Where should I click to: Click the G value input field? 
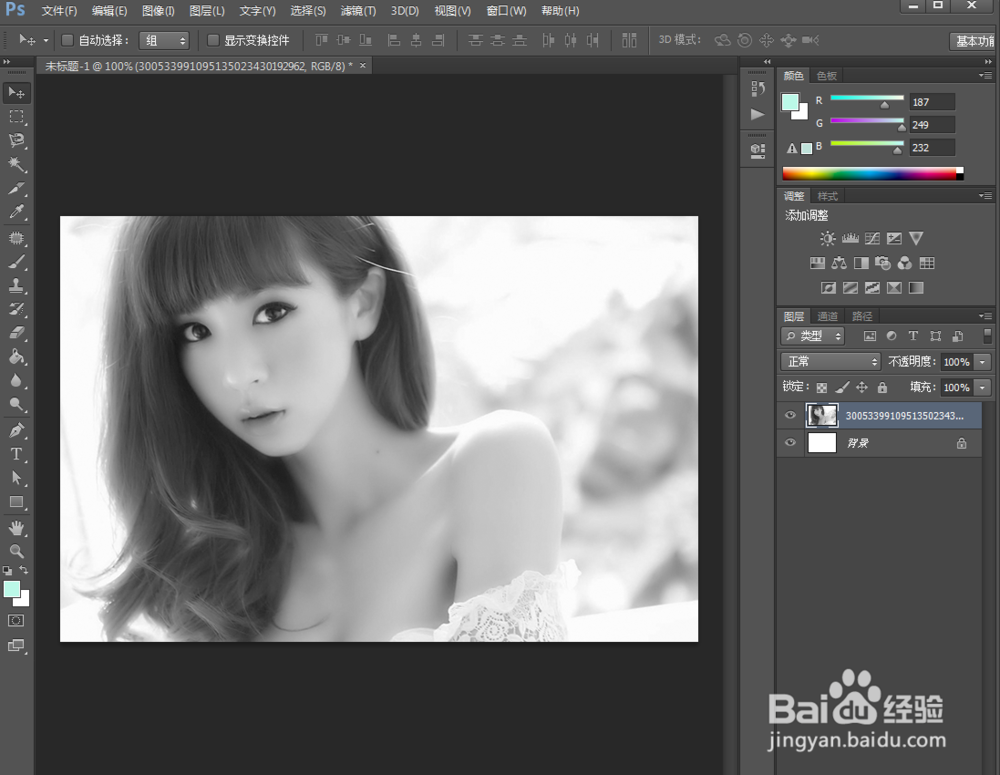(932, 124)
